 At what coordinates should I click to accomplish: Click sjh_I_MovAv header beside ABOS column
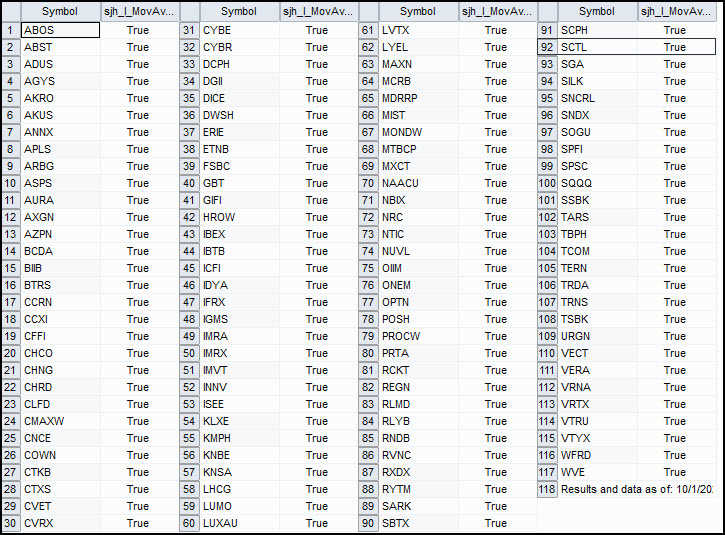pos(140,12)
